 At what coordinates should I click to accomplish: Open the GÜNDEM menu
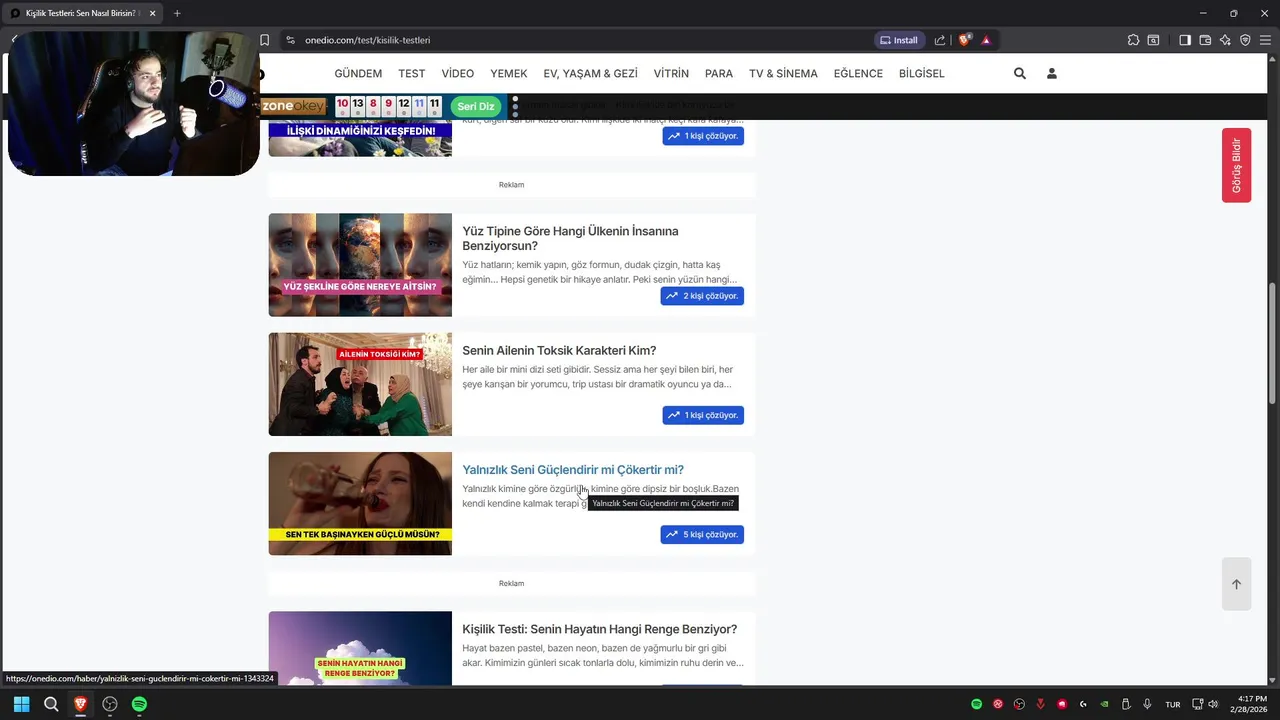point(358,73)
